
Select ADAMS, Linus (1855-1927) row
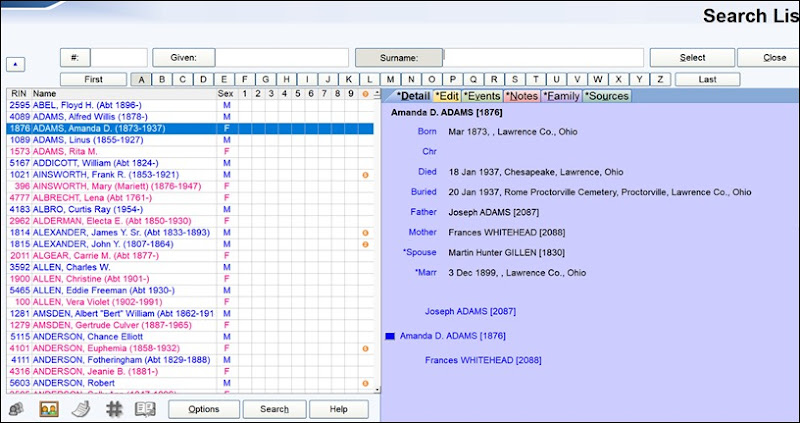[x=190, y=140]
